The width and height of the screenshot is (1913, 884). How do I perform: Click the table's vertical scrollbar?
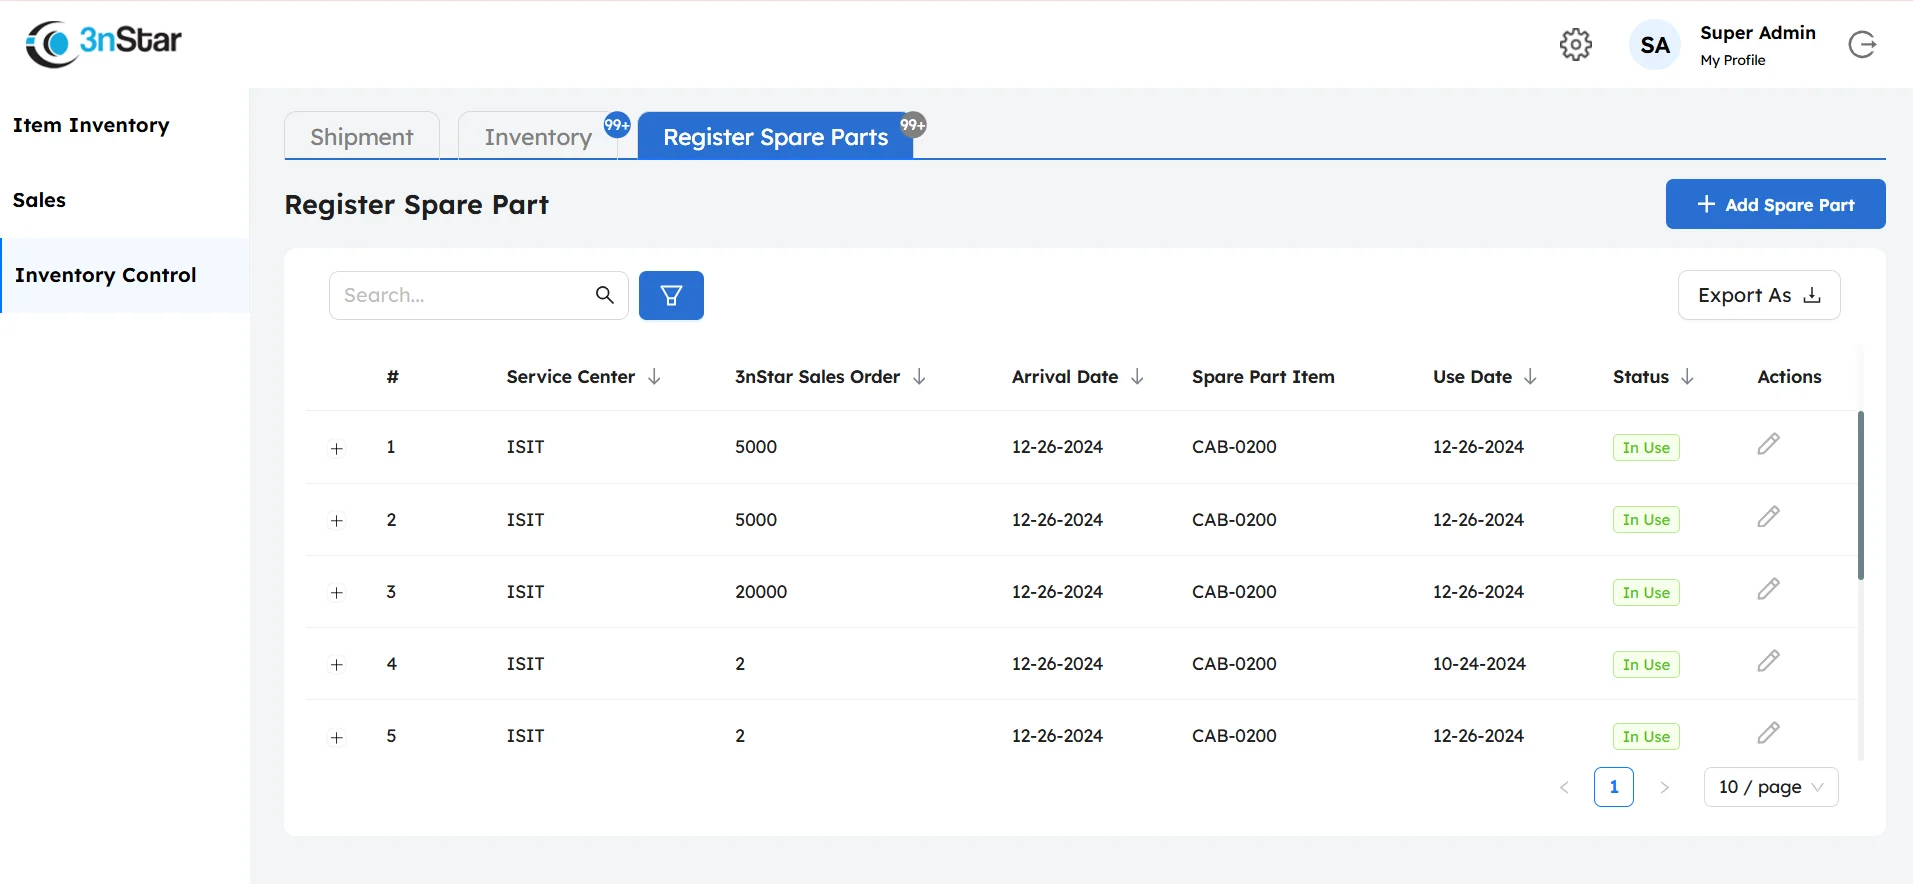tap(1860, 495)
